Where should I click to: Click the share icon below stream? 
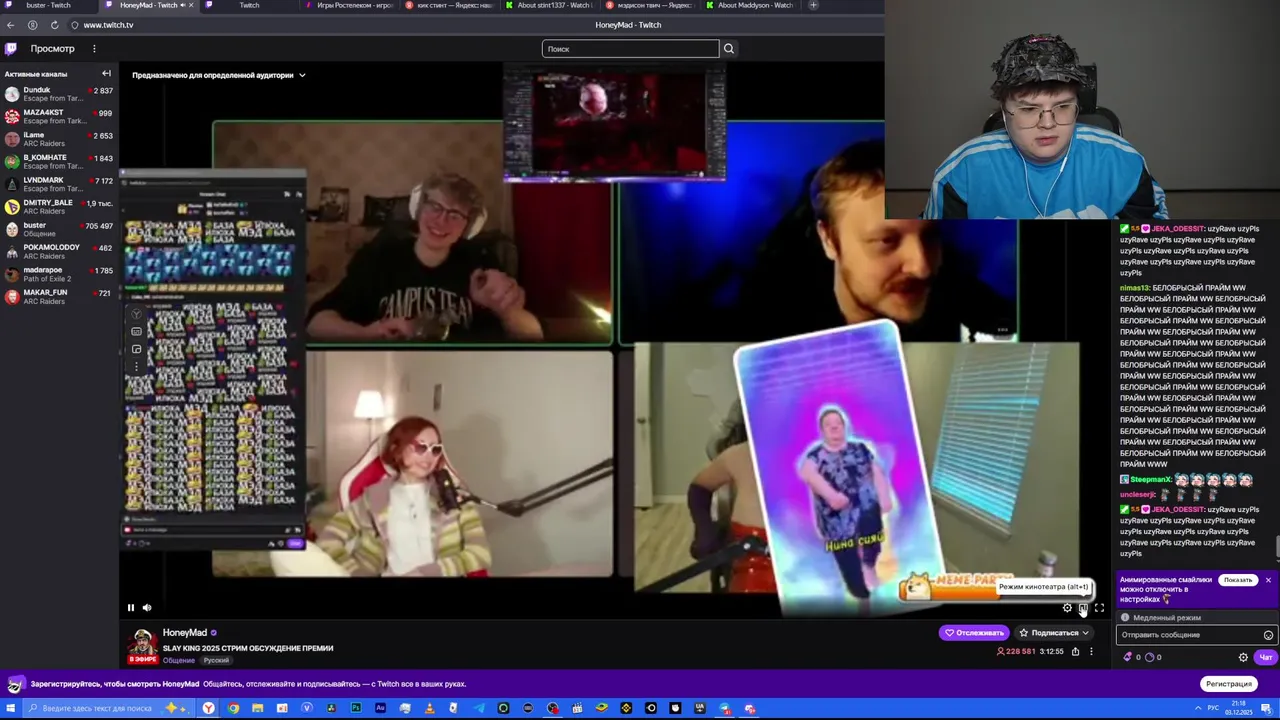coord(1075,651)
